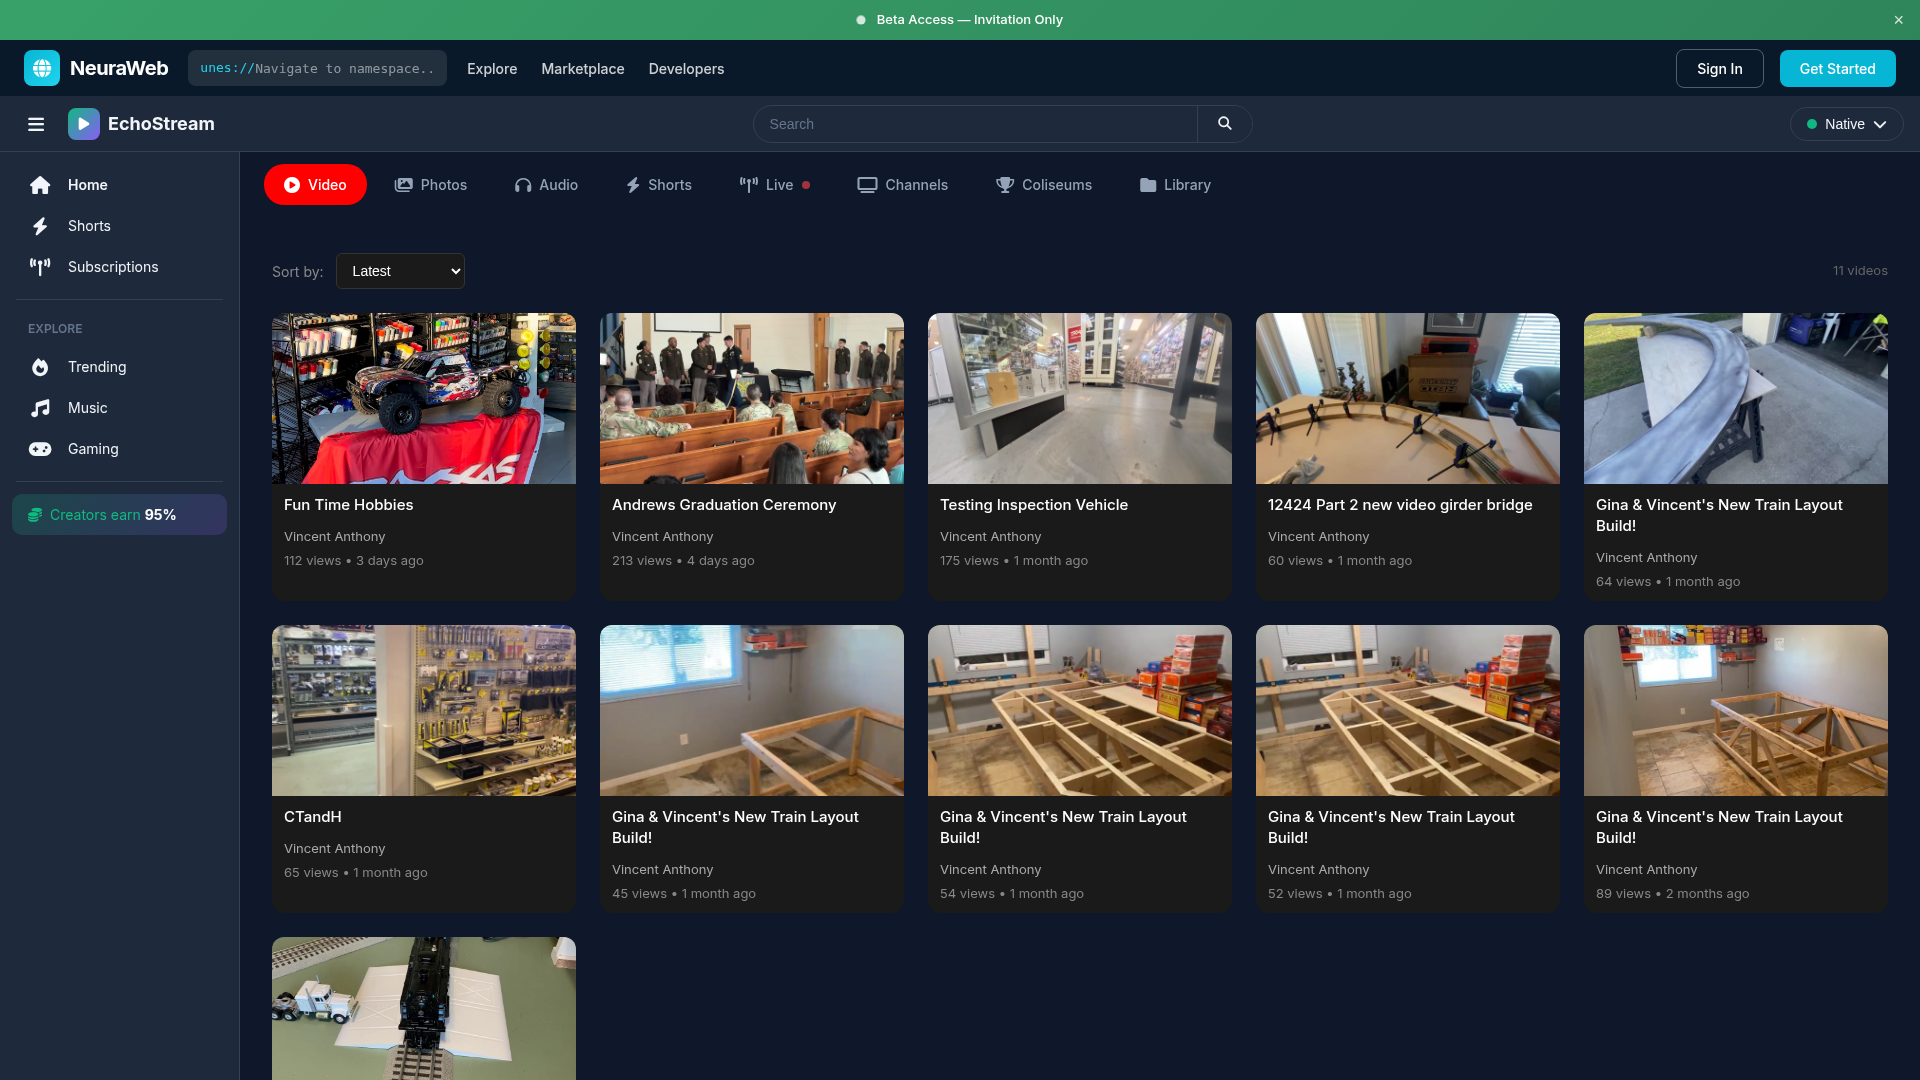This screenshot has height=1080, width=1920.
Task: Open the CTandH video thumbnail
Action: pos(424,710)
